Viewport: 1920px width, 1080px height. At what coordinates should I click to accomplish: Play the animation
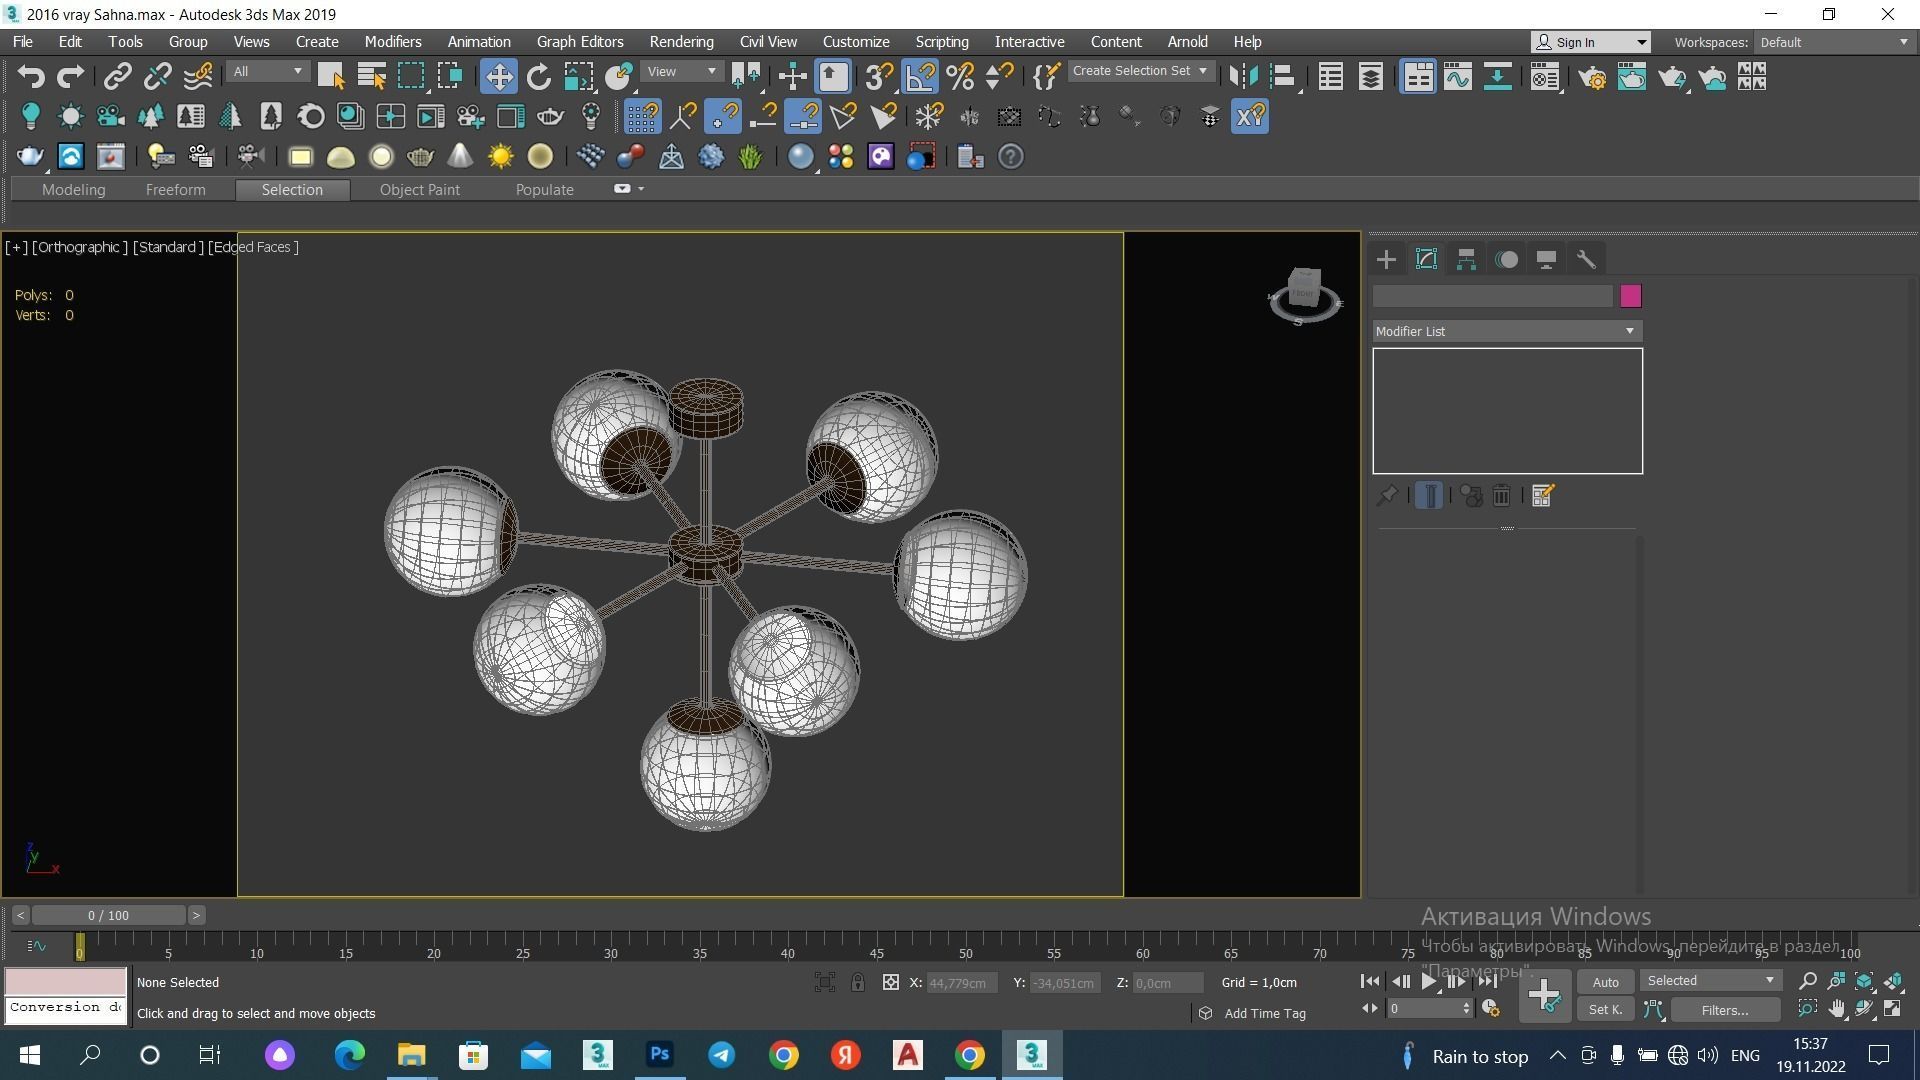coord(1429,982)
